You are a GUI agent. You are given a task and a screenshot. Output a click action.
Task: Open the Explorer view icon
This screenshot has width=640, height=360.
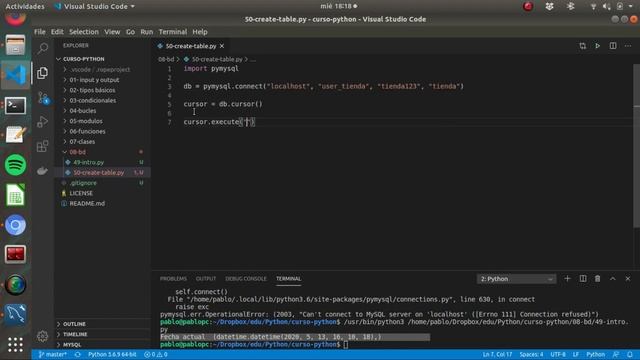pos(42,73)
